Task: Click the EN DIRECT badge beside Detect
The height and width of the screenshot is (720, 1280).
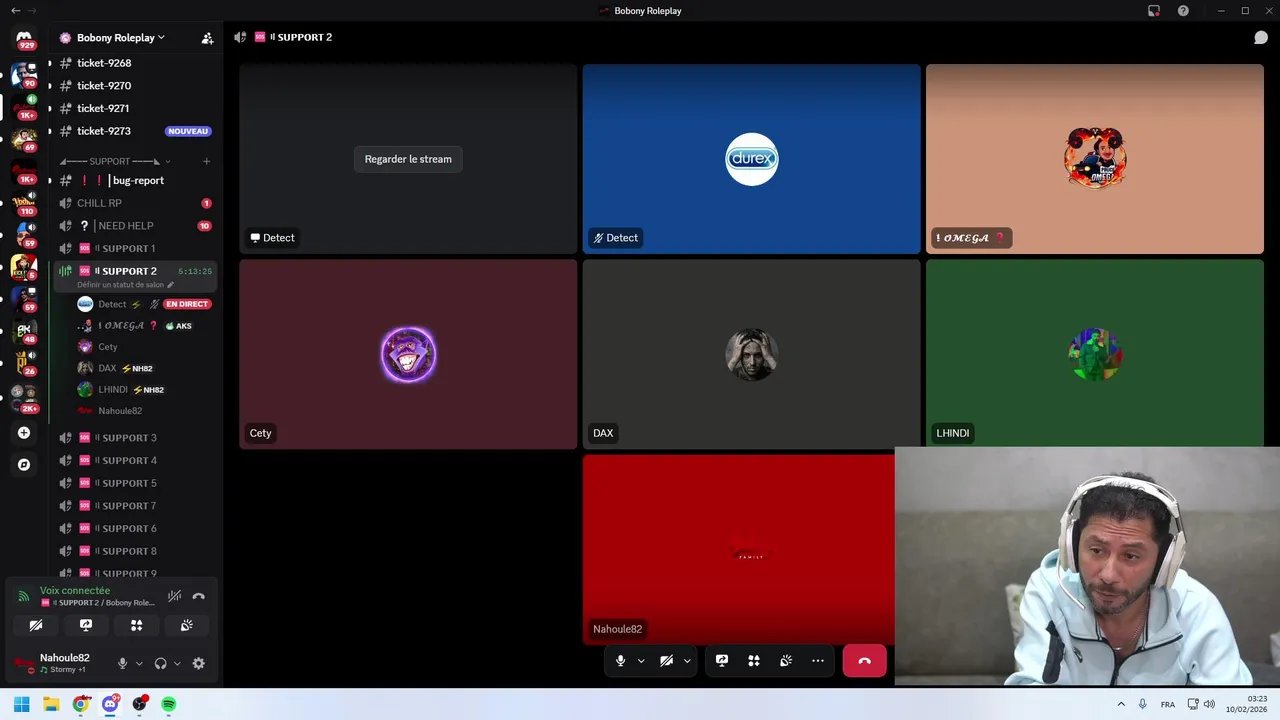Action: 187,304
